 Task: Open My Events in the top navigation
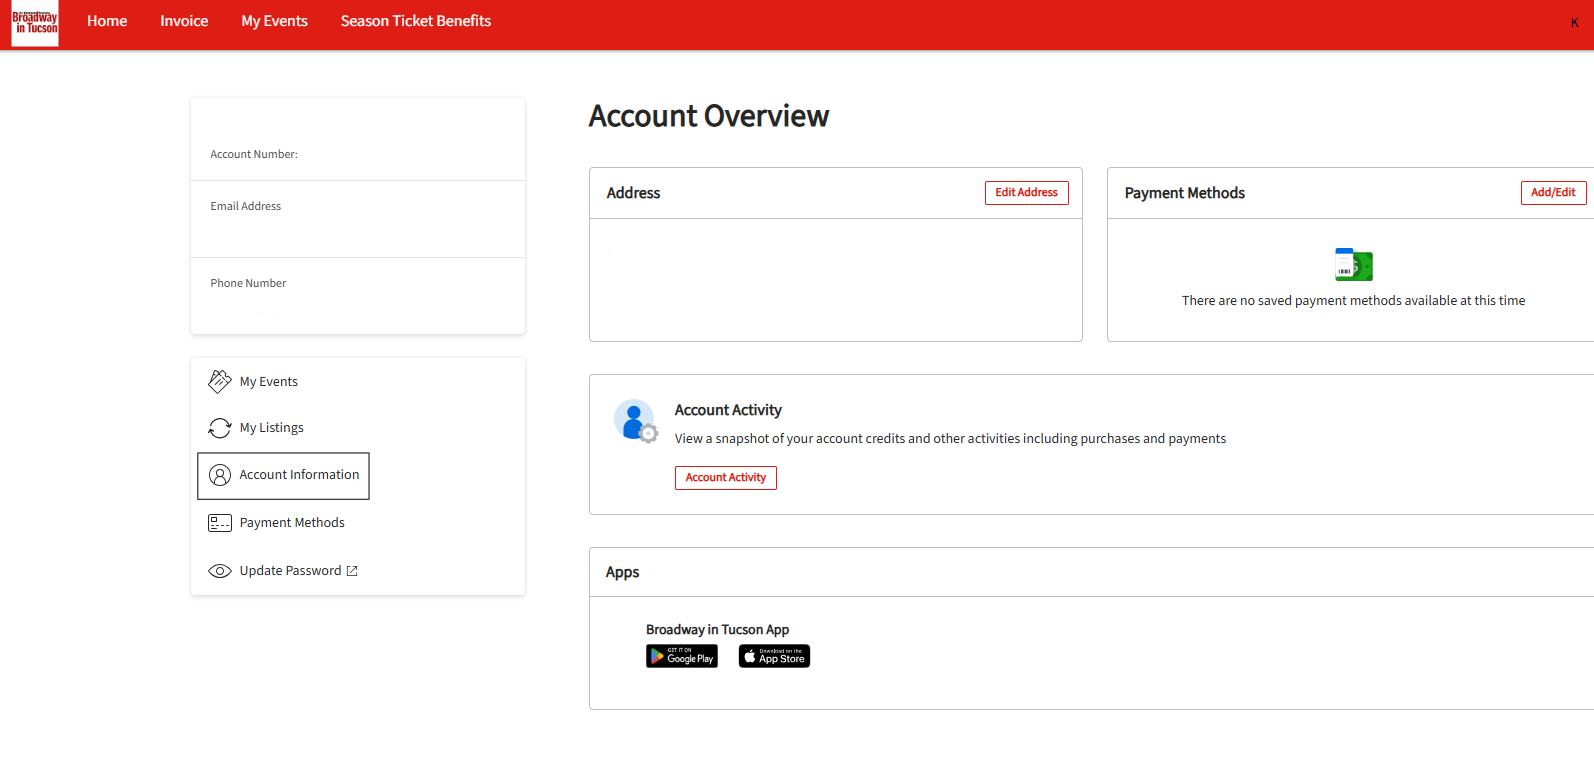(274, 21)
